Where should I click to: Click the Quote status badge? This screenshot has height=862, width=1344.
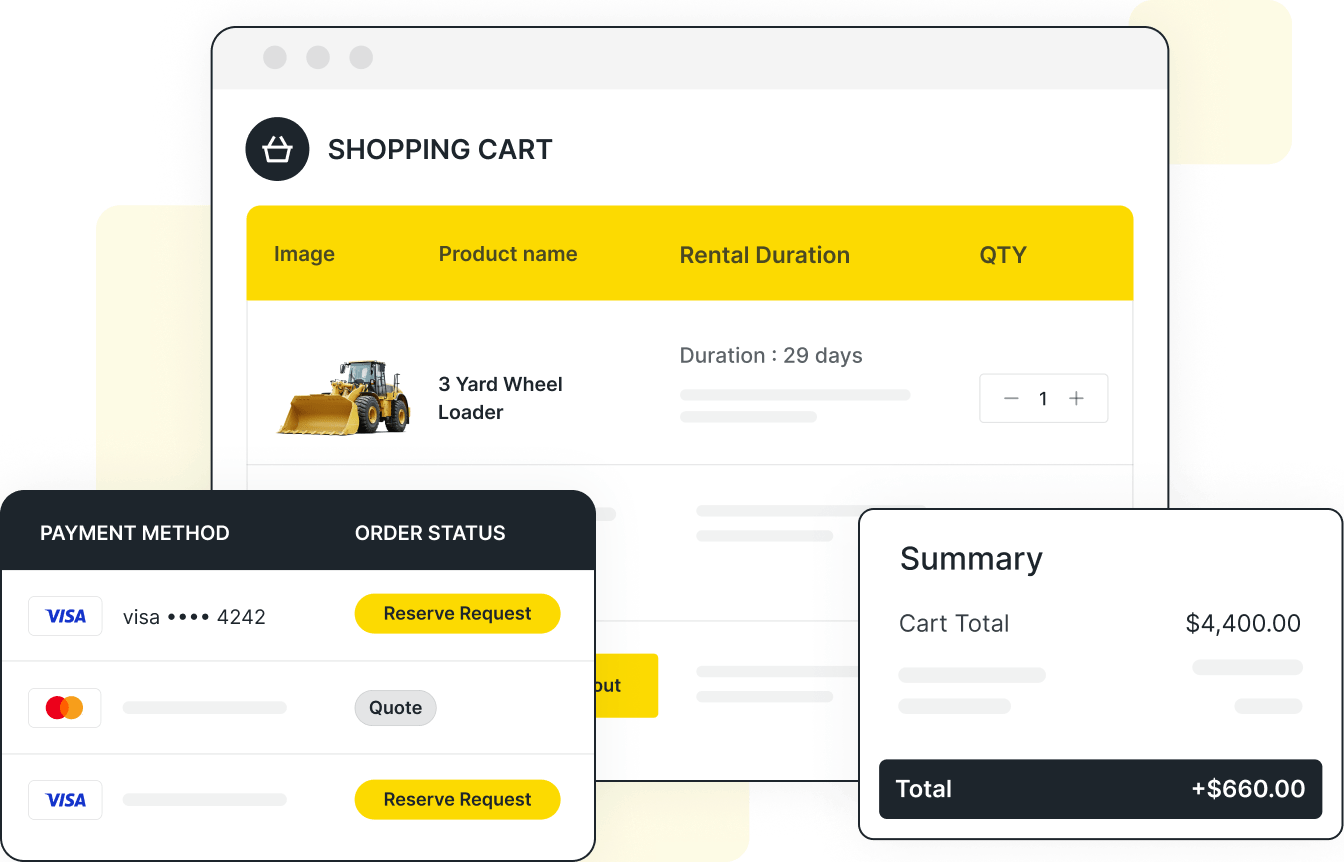click(395, 707)
